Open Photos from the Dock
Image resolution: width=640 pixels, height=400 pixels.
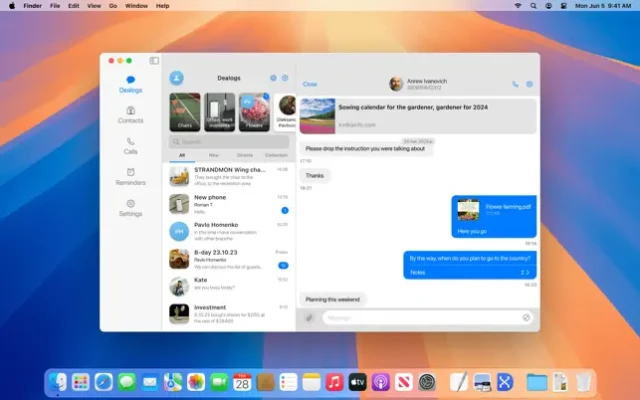click(196, 382)
